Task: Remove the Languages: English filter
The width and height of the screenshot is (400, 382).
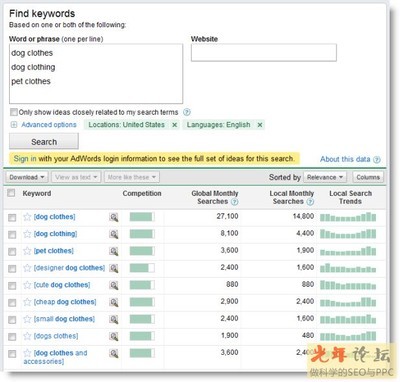Action: point(260,125)
